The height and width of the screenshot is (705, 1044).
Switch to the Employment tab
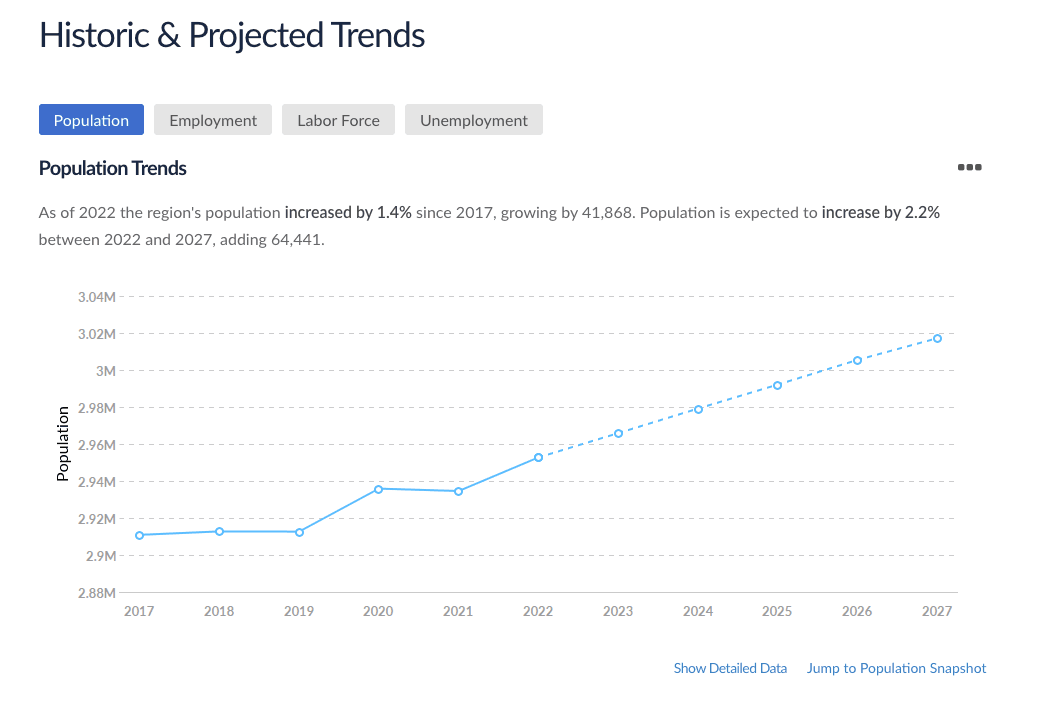click(x=213, y=120)
